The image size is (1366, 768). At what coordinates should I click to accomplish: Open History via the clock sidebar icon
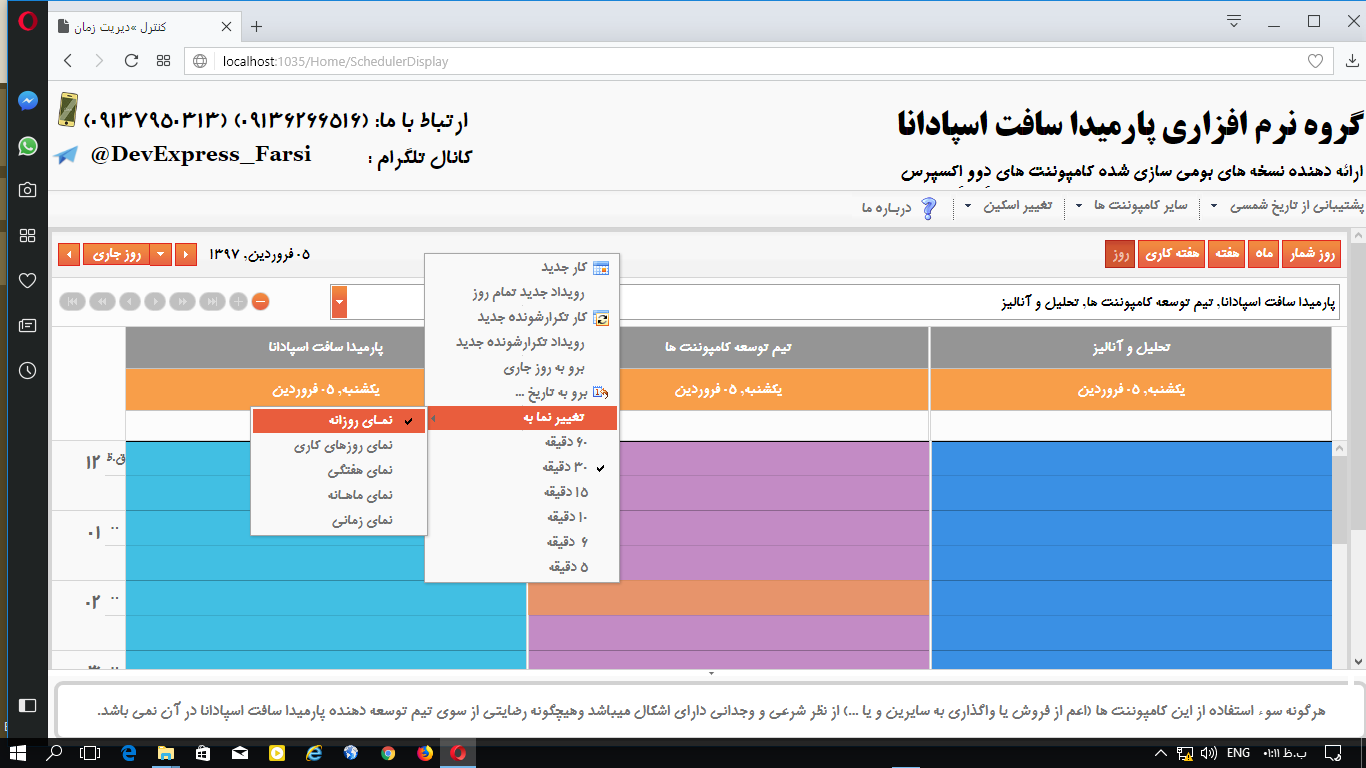27,371
